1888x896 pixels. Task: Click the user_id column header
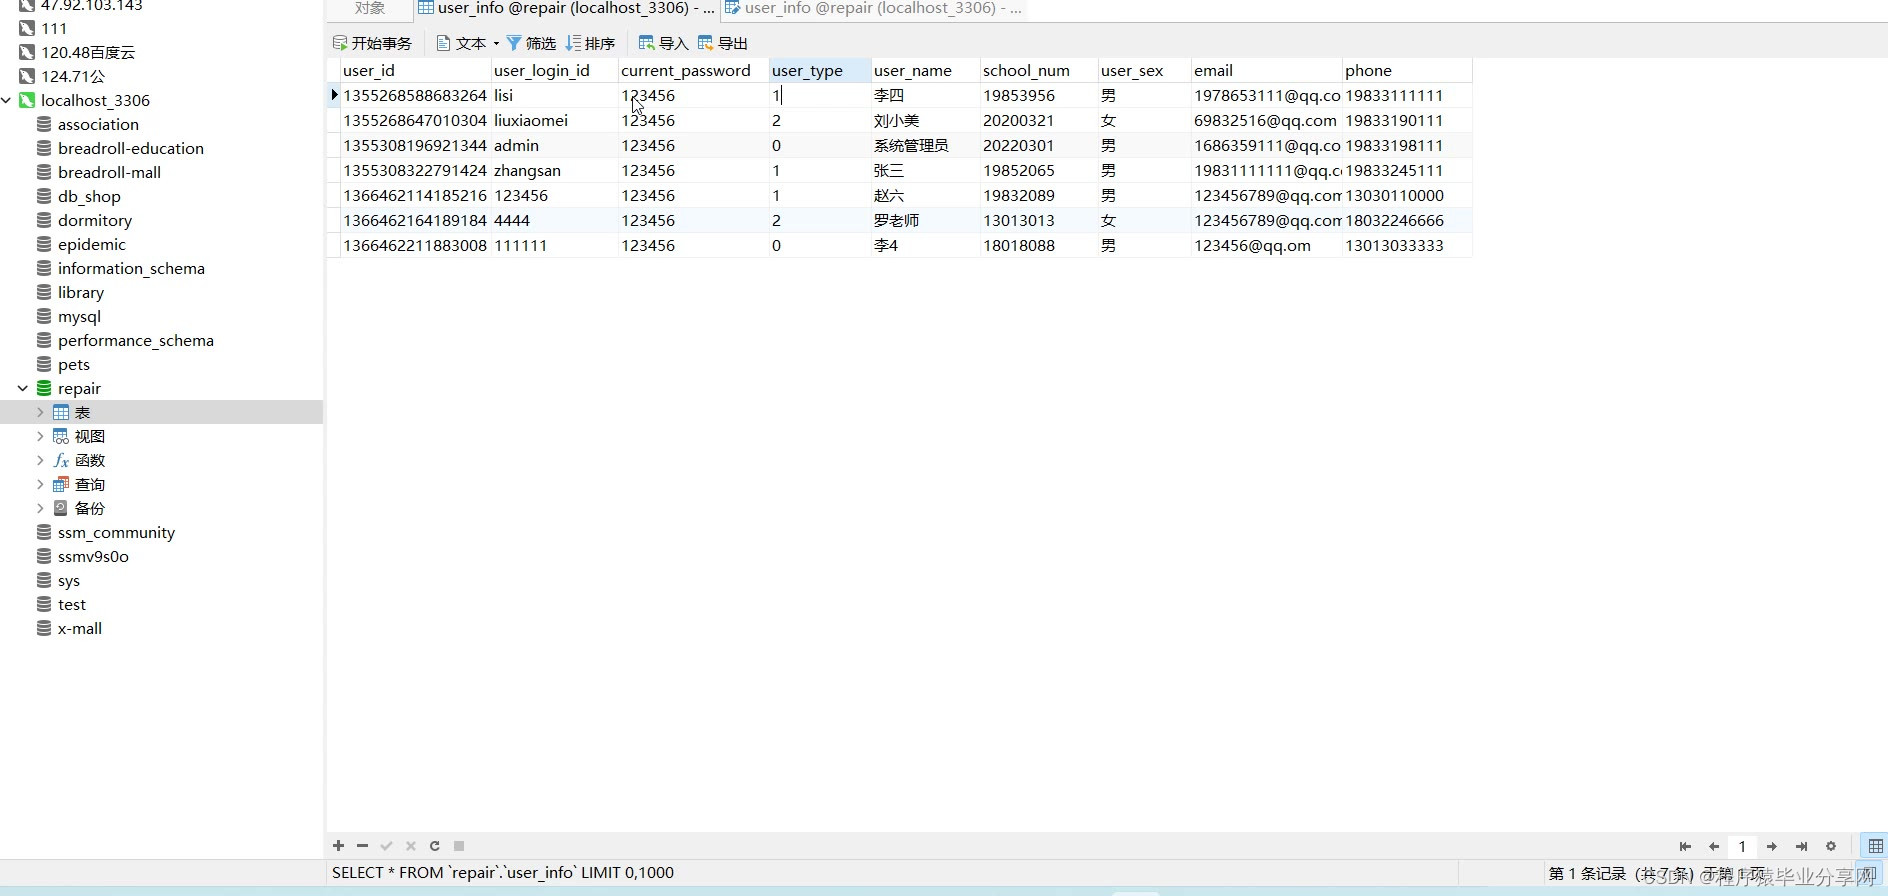coord(415,70)
